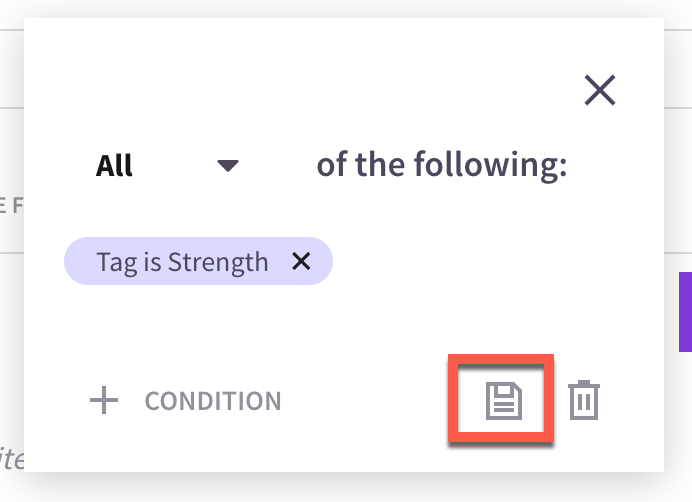692x502 pixels.
Task: Choose the bold All selector text
Action: pos(114,166)
